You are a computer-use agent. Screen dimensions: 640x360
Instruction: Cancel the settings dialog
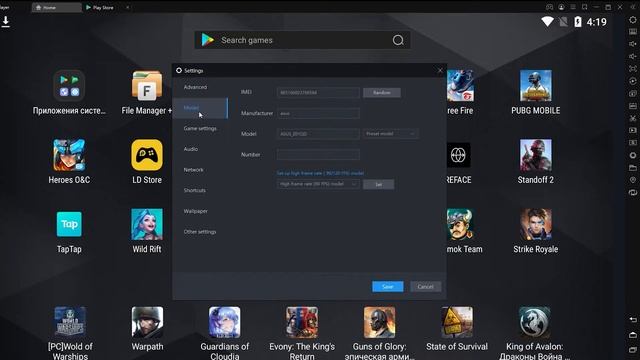425,287
